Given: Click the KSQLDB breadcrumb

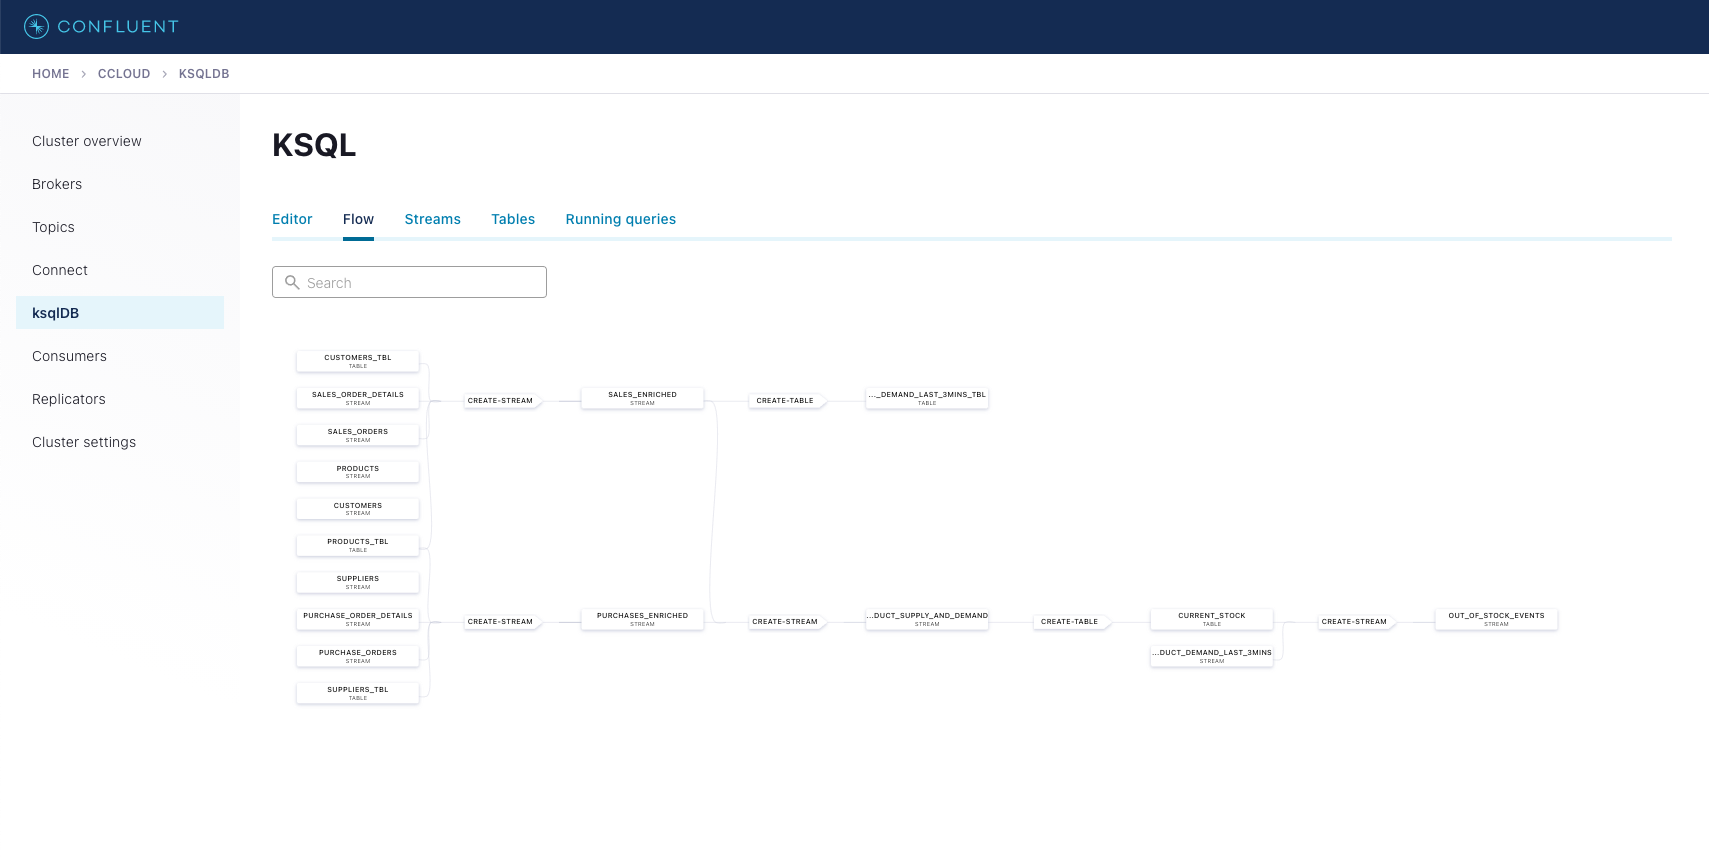Looking at the screenshot, I should [204, 74].
